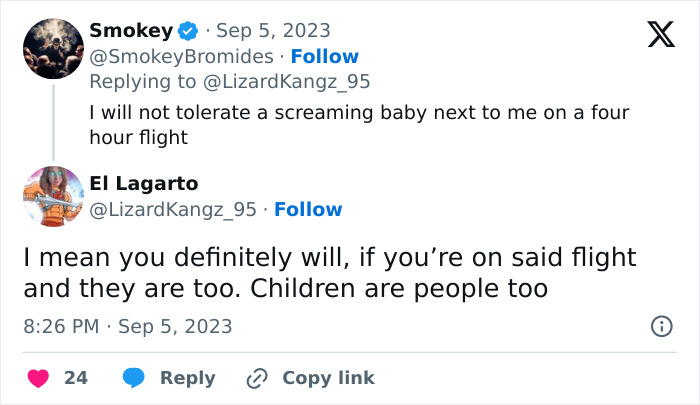Open El Lagarto's profile avatar picture

(x=53, y=196)
